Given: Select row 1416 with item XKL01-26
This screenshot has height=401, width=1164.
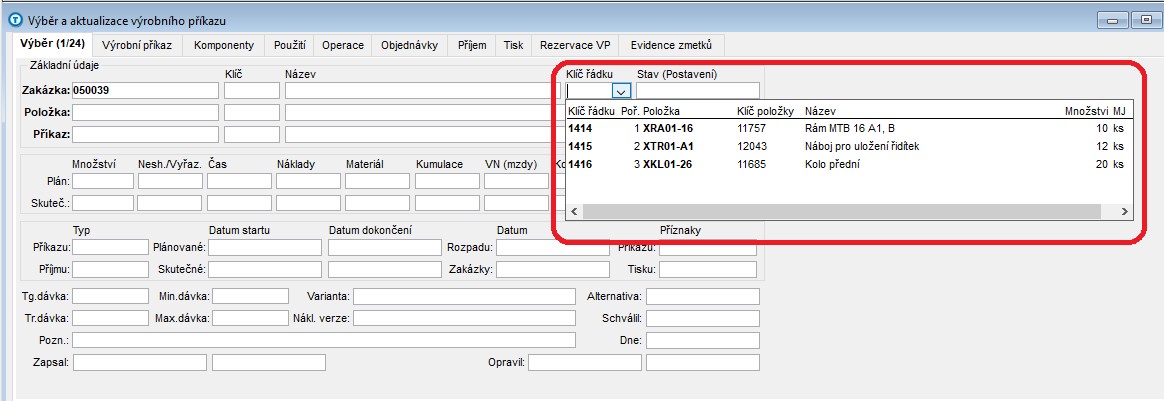Looking at the screenshot, I should tap(849, 164).
